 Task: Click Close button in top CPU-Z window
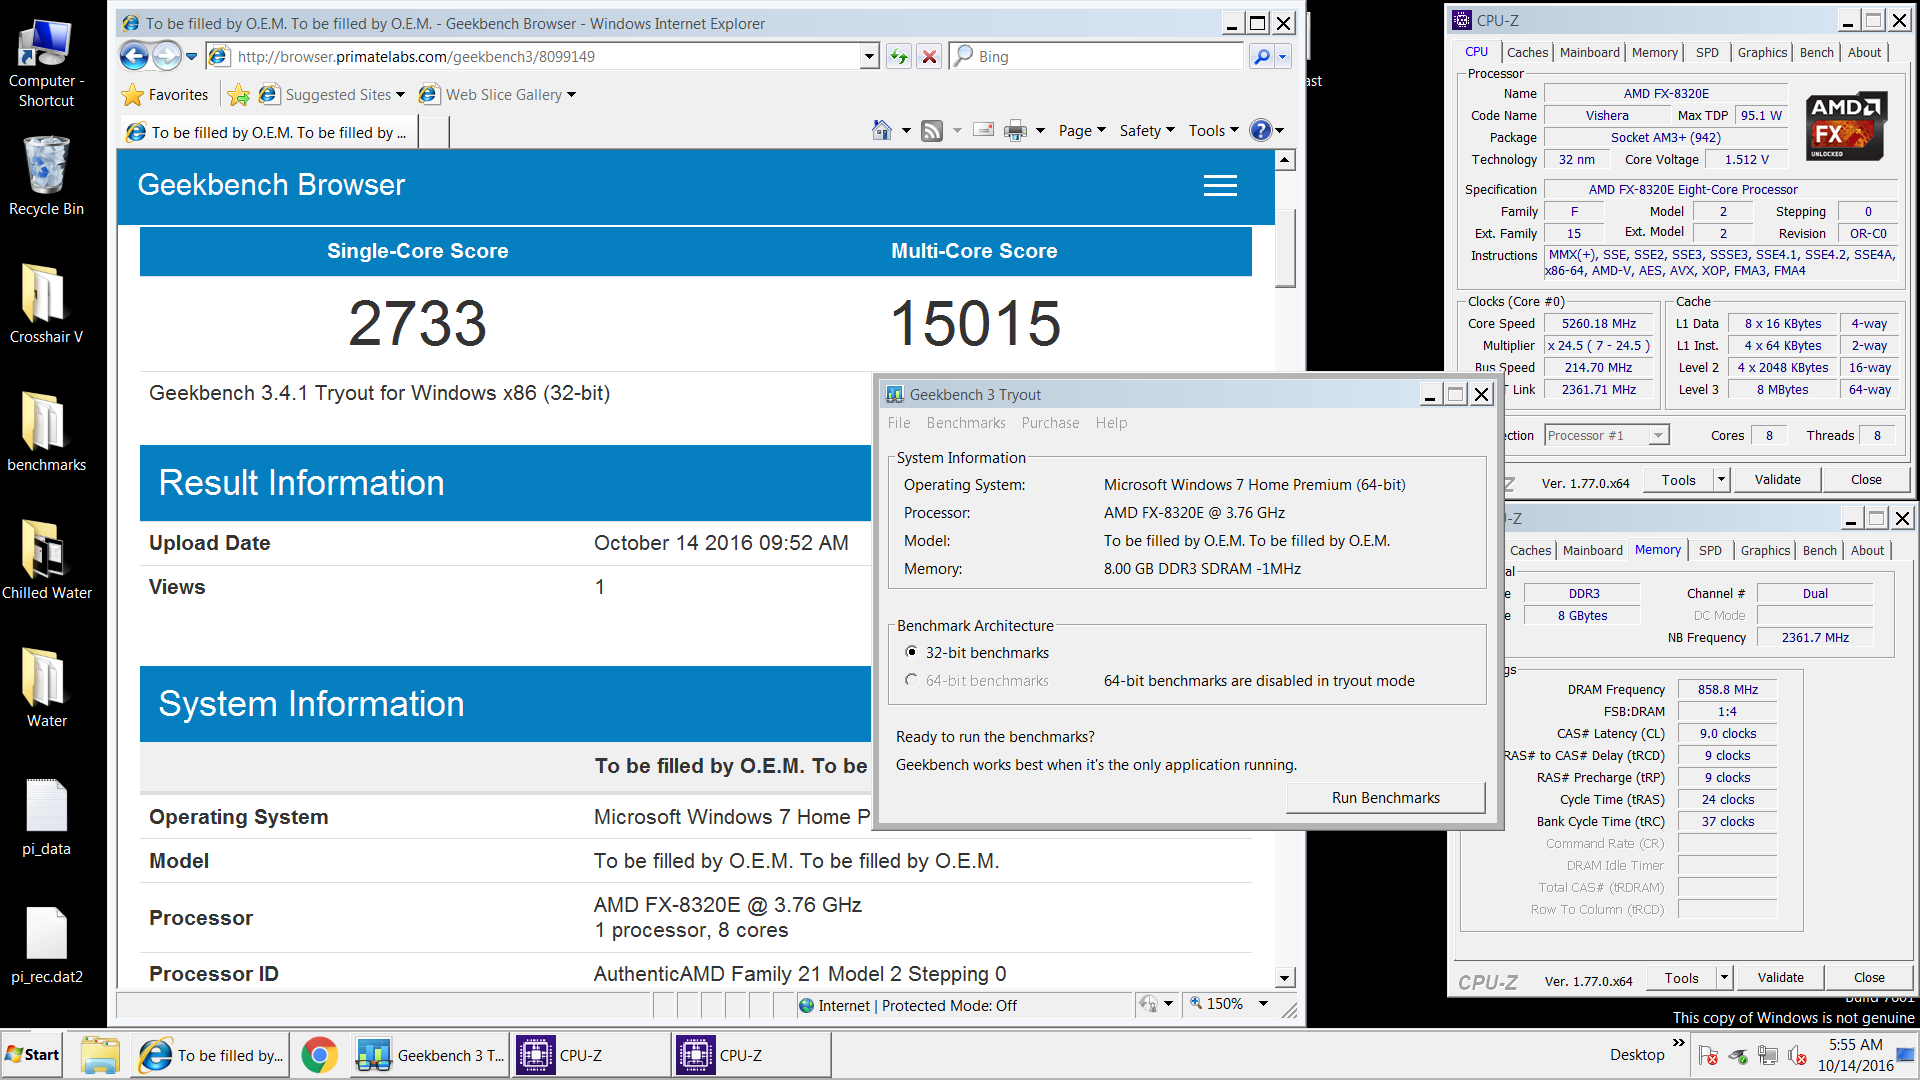tap(1866, 480)
